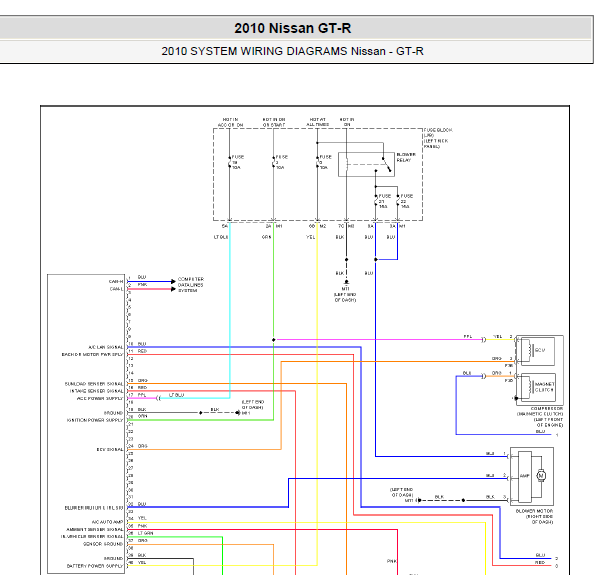This screenshot has height=575, width=600.
Task: Click the M11 ground symbol below the fuse block
Action: [x=346, y=282]
